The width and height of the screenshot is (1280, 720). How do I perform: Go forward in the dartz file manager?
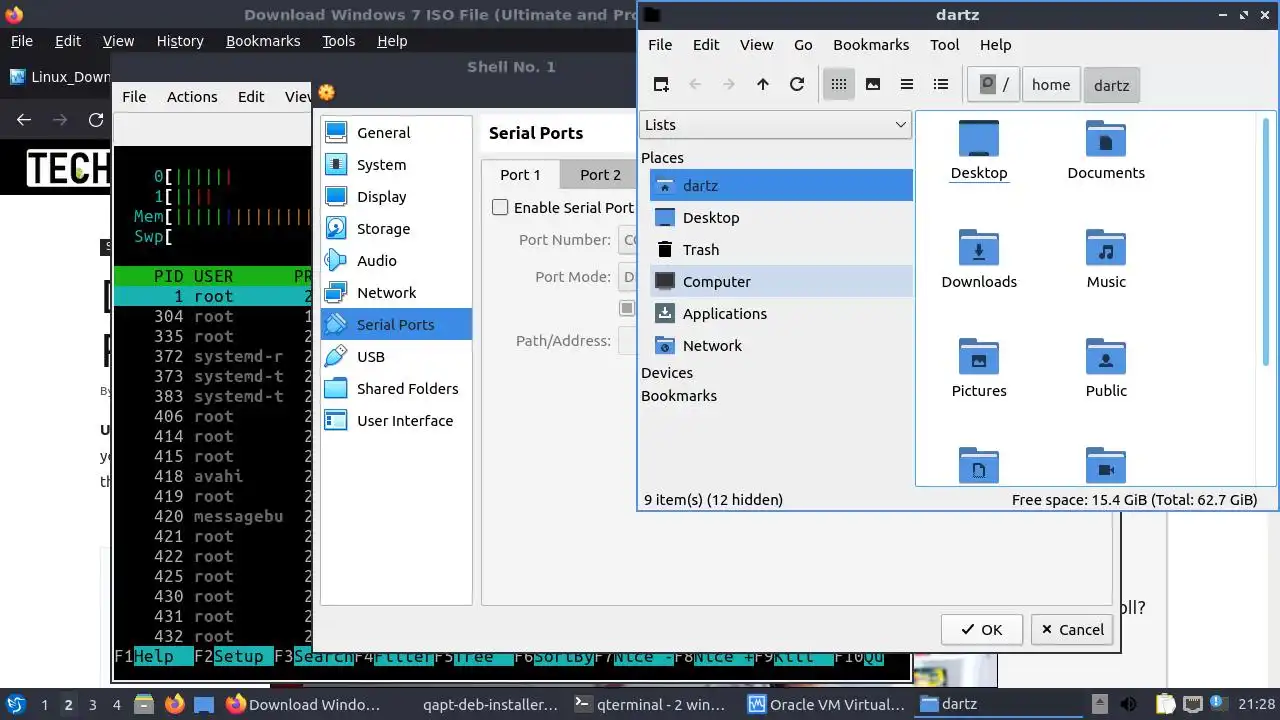coord(729,85)
